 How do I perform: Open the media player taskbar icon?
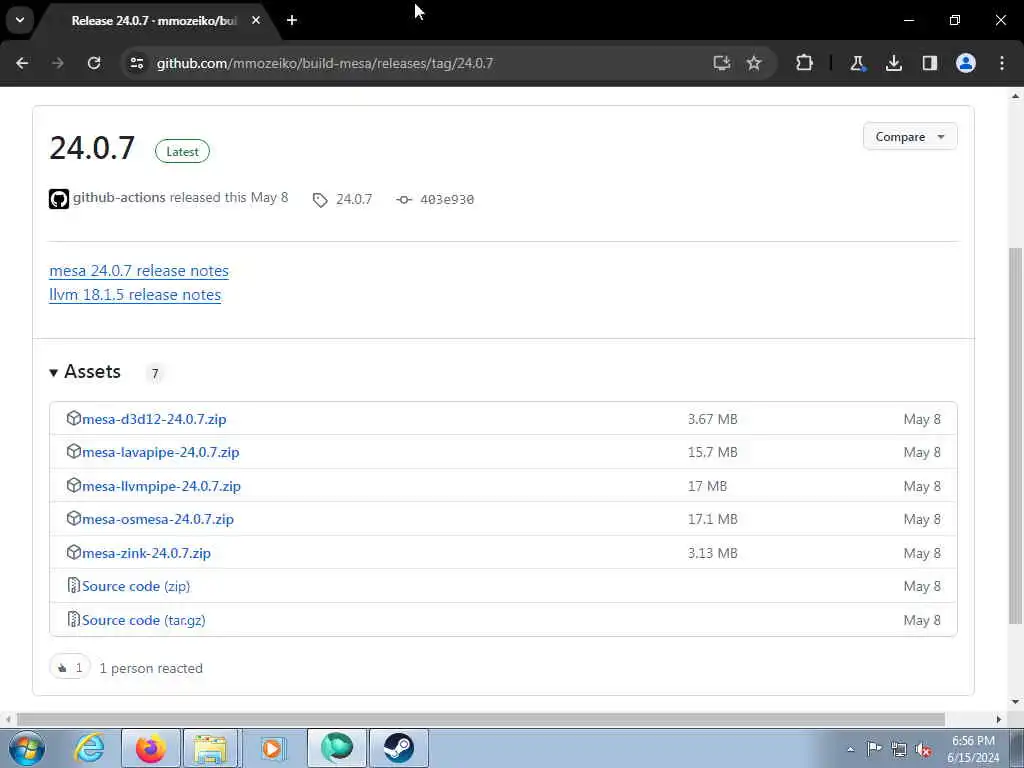[x=272, y=748]
